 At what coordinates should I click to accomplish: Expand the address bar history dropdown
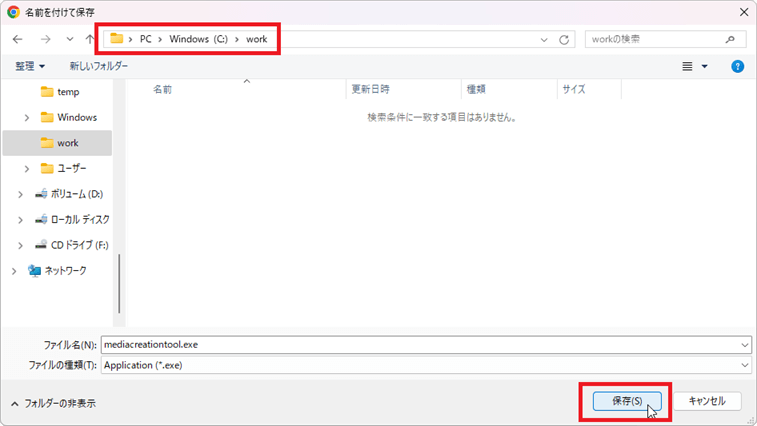click(x=543, y=39)
